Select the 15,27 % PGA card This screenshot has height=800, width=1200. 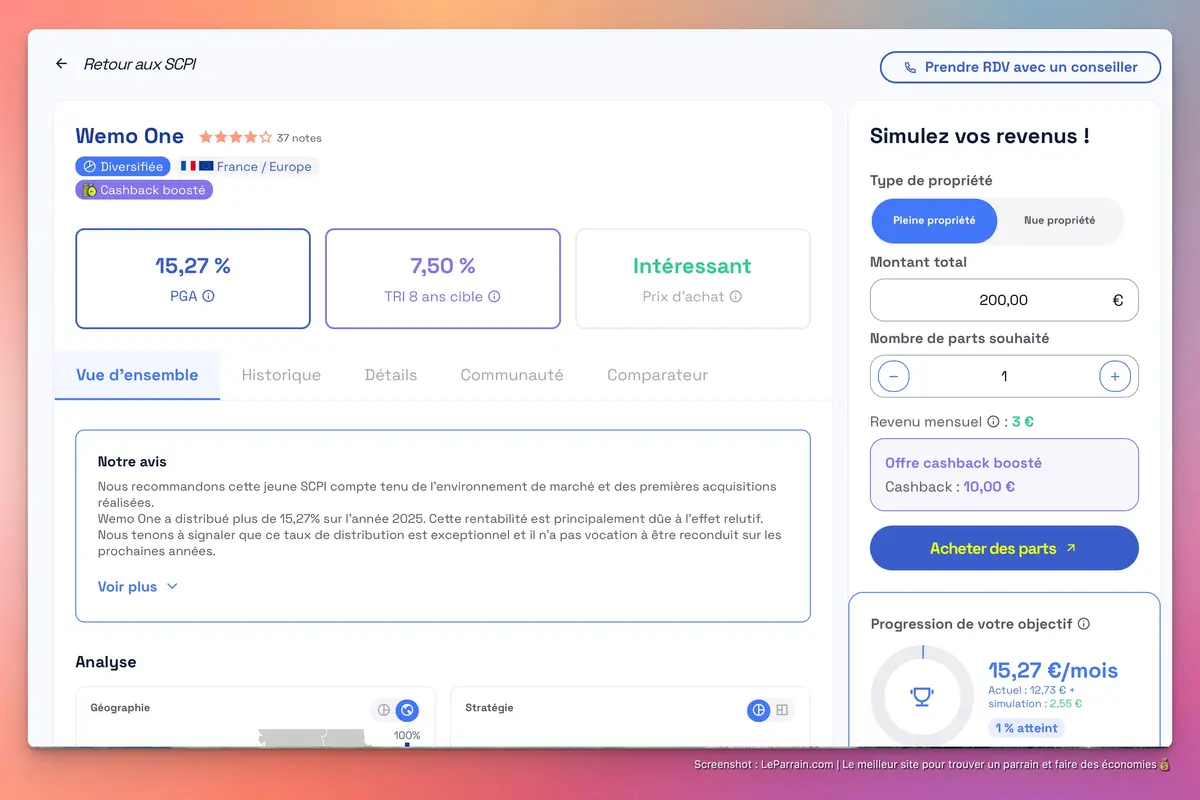193,279
